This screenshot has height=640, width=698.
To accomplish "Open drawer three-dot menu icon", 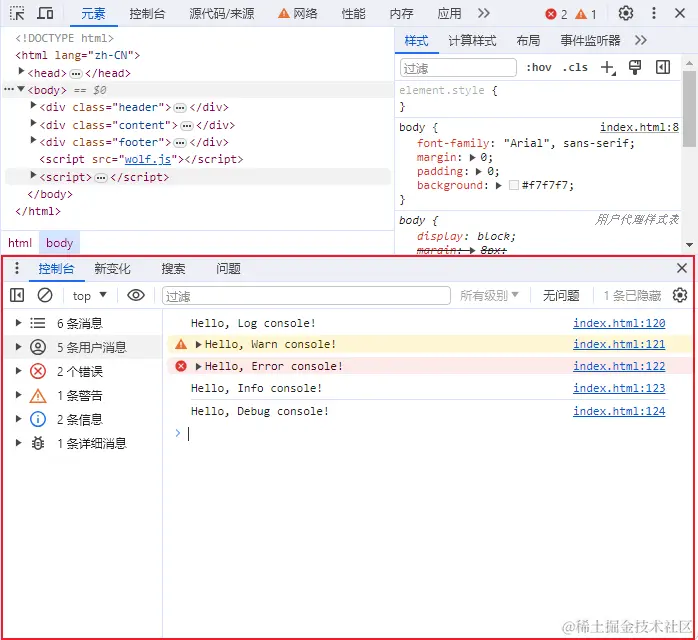I will pos(16,268).
